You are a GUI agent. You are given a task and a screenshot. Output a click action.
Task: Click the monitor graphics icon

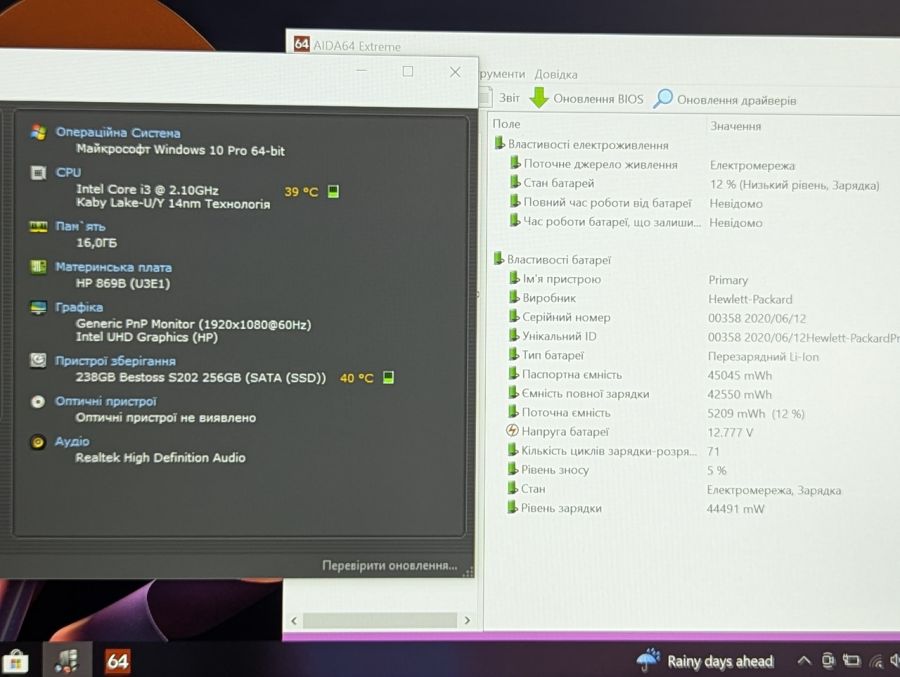pos(38,307)
